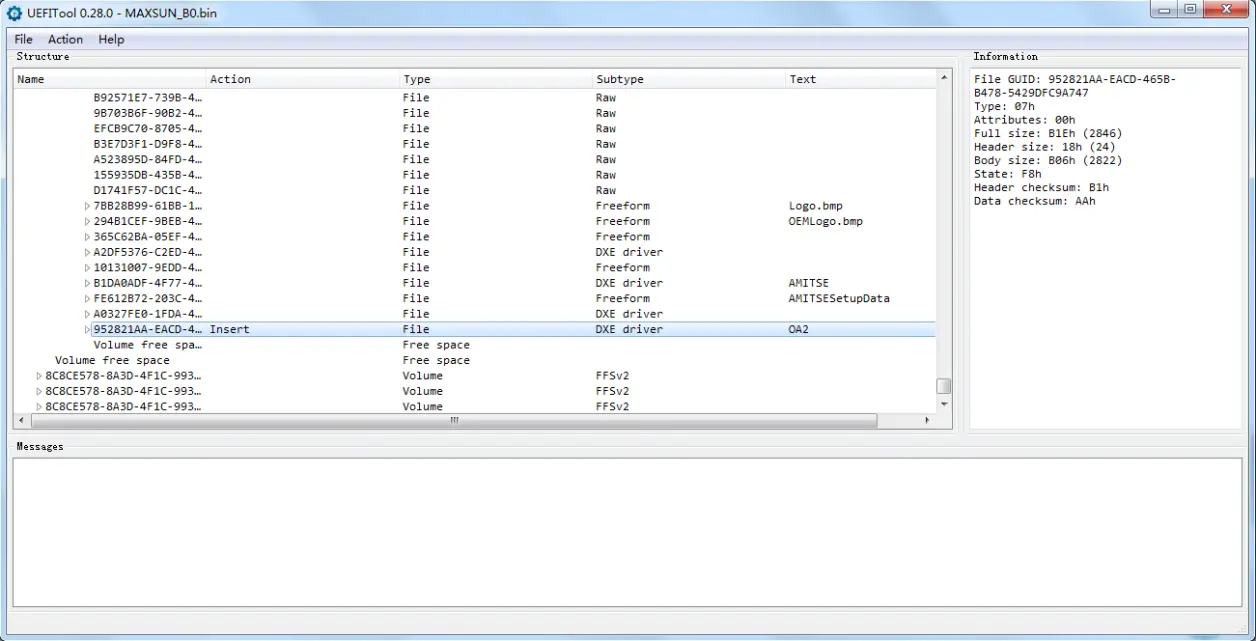Click the horizontal scrollbar right arrow
Image resolution: width=1256 pixels, height=641 pixels.
click(x=926, y=421)
